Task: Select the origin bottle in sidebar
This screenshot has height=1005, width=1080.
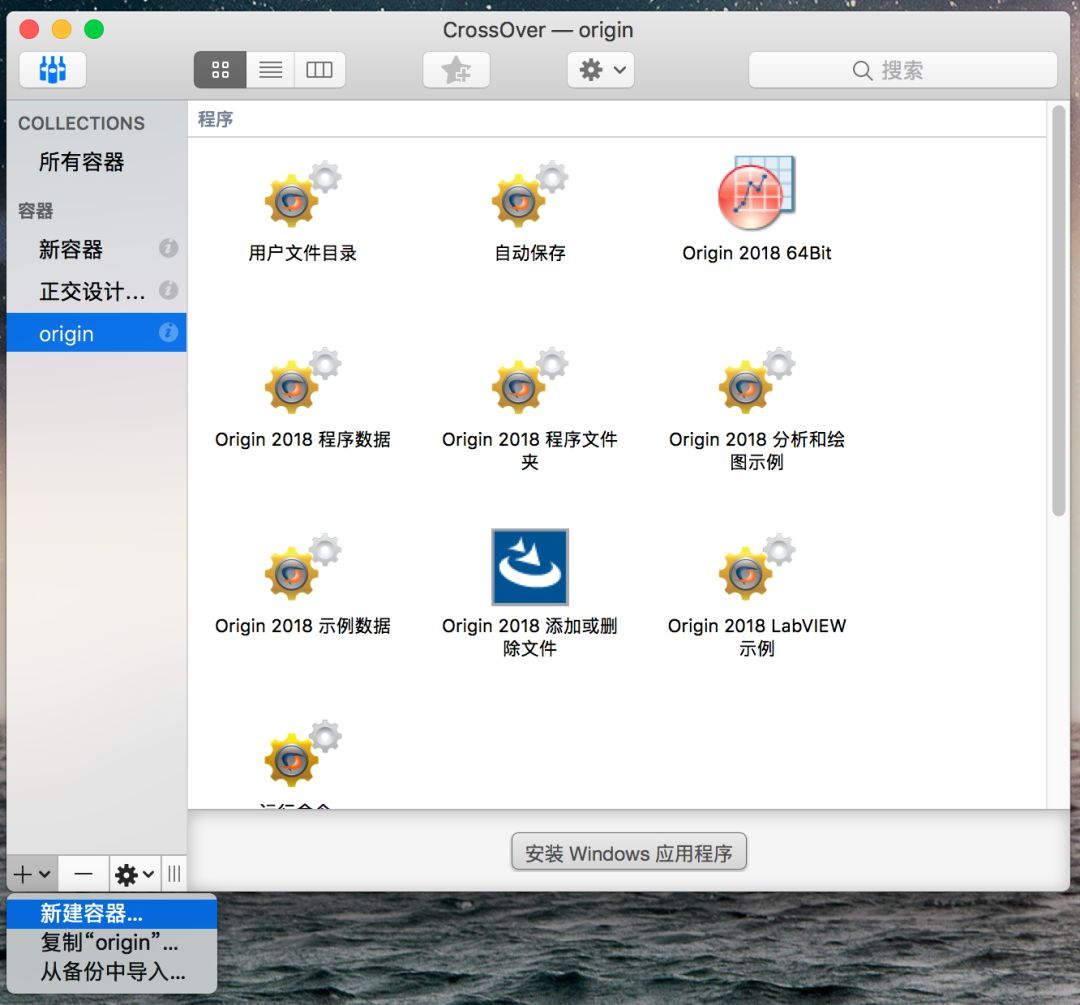Action: point(96,333)
